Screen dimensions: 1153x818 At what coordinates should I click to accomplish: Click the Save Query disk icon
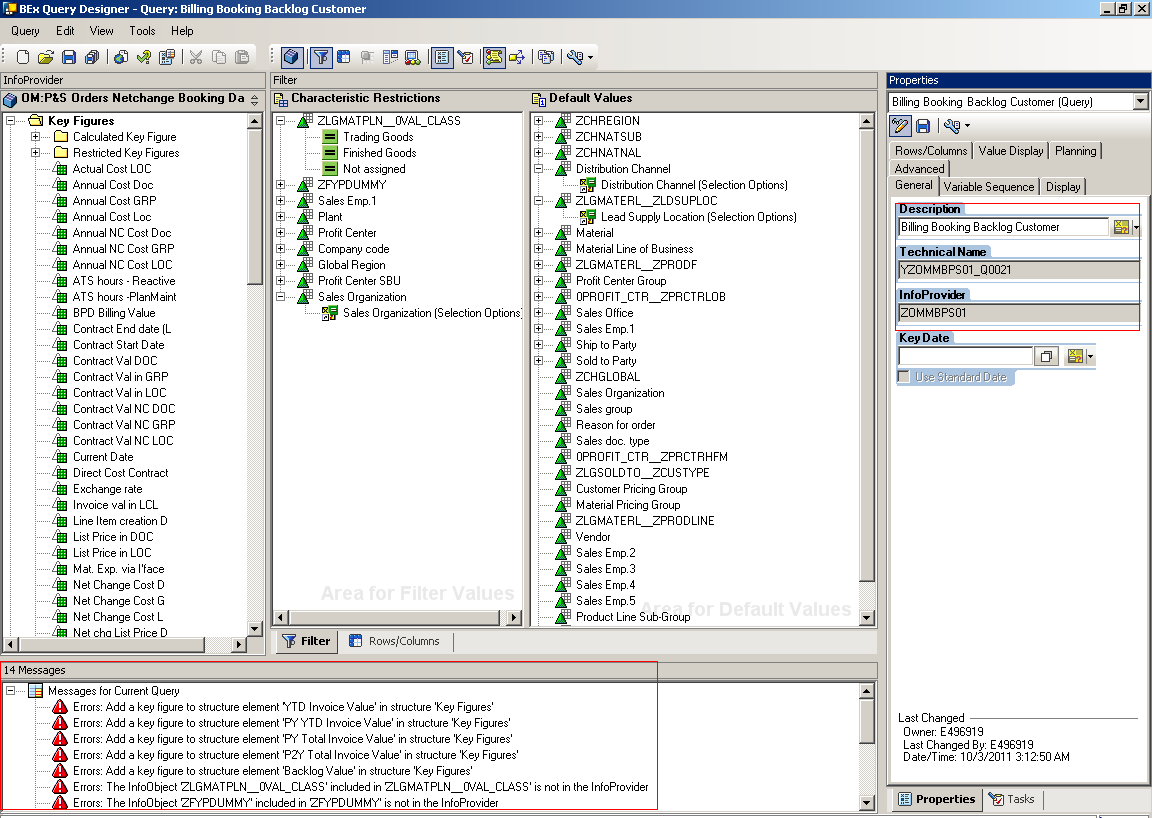(x=69, y=57)
